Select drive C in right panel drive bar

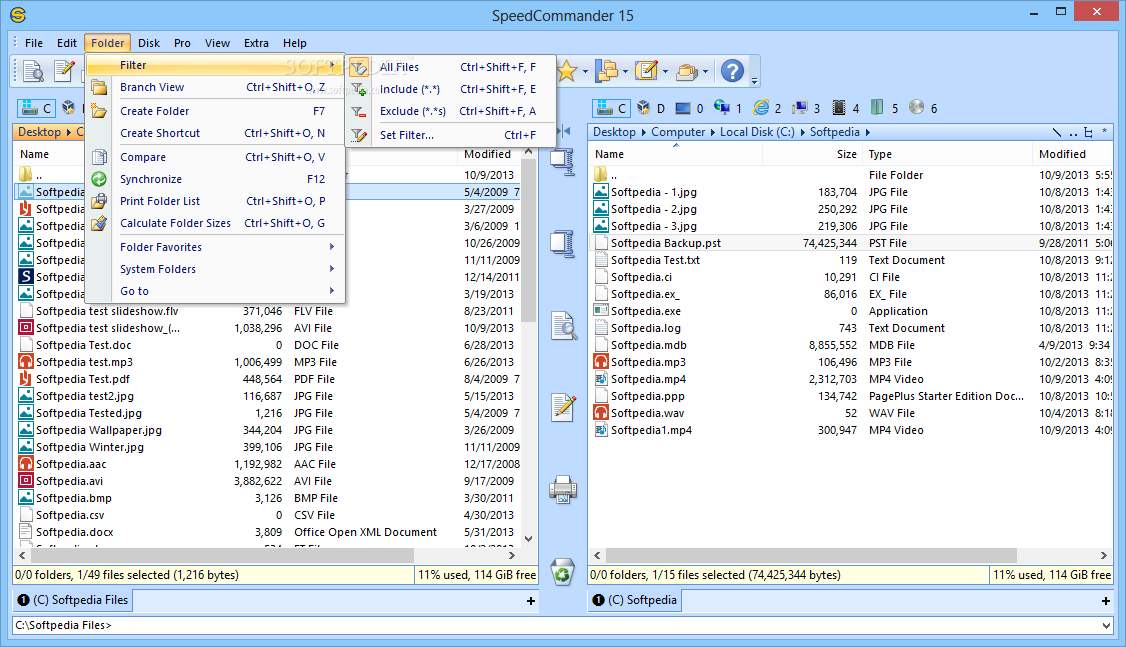tap(610, 108)
